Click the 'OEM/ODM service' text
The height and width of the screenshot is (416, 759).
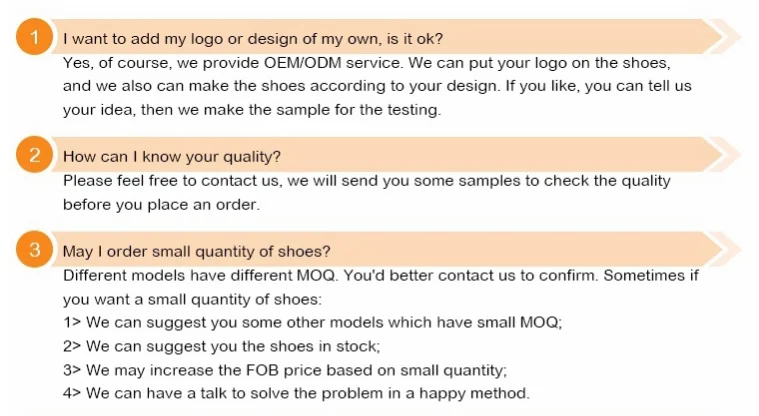coord(333,63)
